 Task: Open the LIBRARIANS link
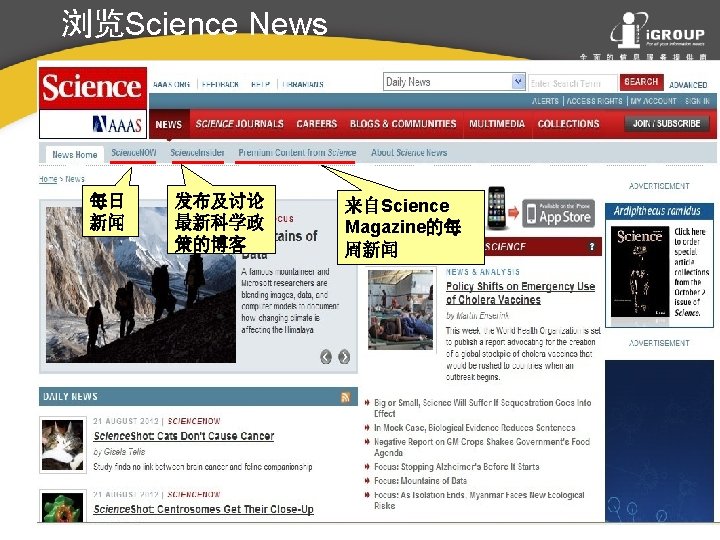point(303,84)
